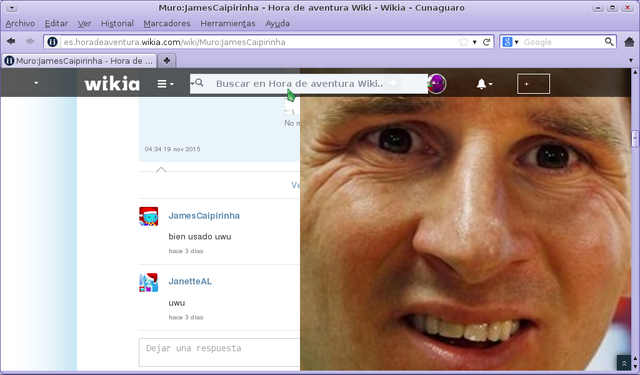Open JanetteAL's avatar thumbnail
Screen dimensions: 640x375
coord(149,282)
